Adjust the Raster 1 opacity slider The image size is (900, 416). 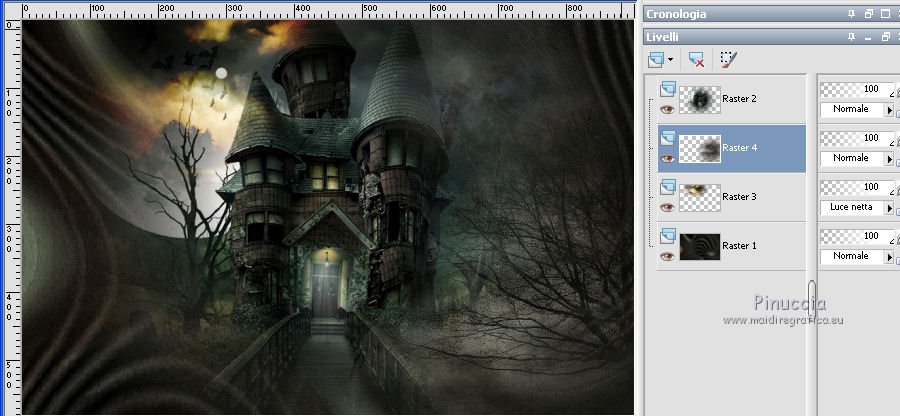click(x=857, y=236)
